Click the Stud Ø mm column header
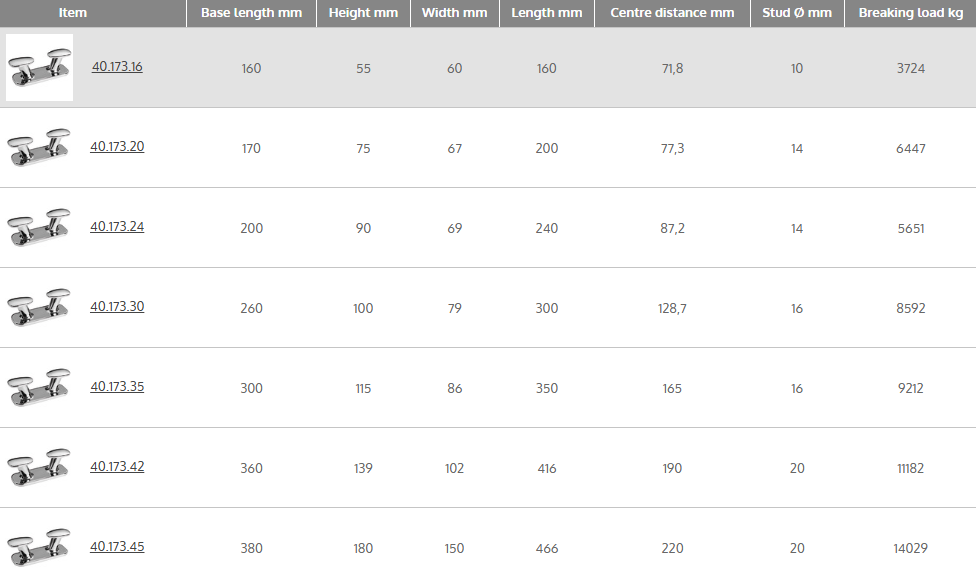The image size is (976, 577). coord(797,13)
